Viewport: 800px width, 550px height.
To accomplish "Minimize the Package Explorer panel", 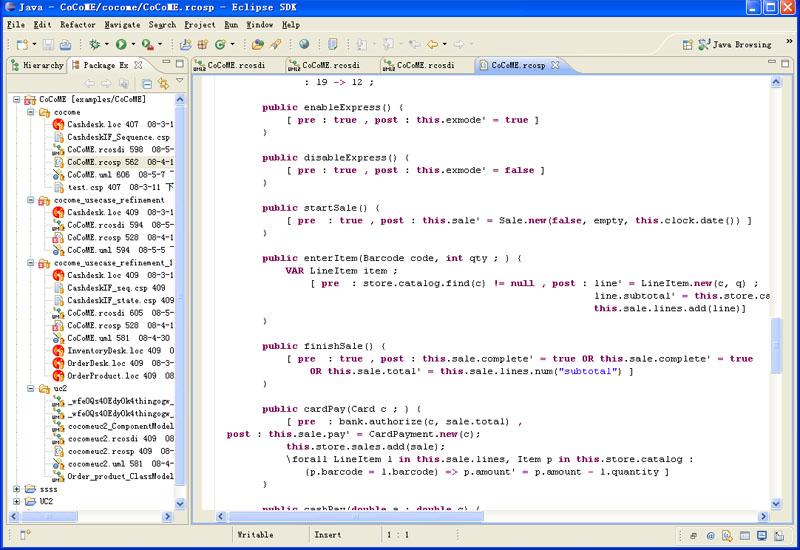I will 166,62.
